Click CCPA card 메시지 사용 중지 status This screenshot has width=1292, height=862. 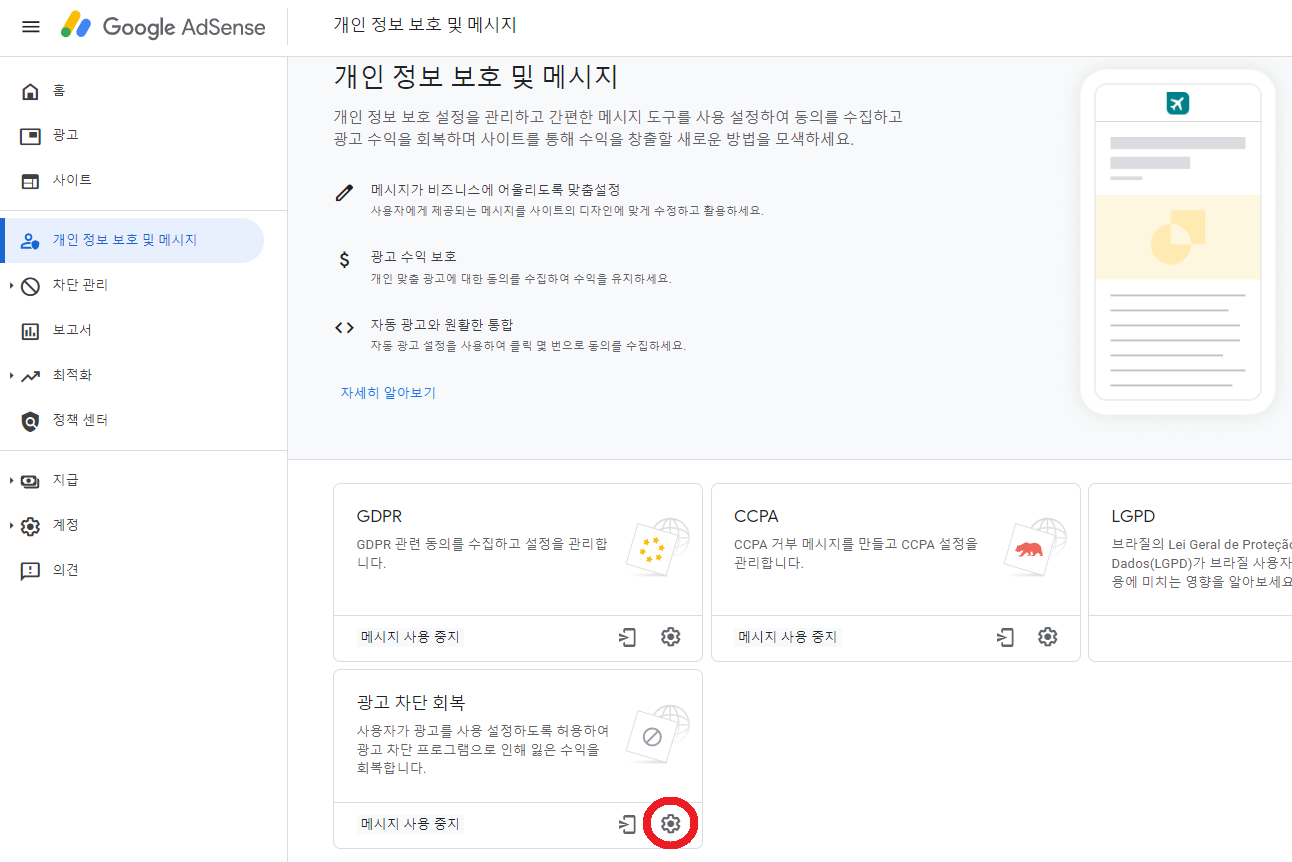[x=787, y=637]
